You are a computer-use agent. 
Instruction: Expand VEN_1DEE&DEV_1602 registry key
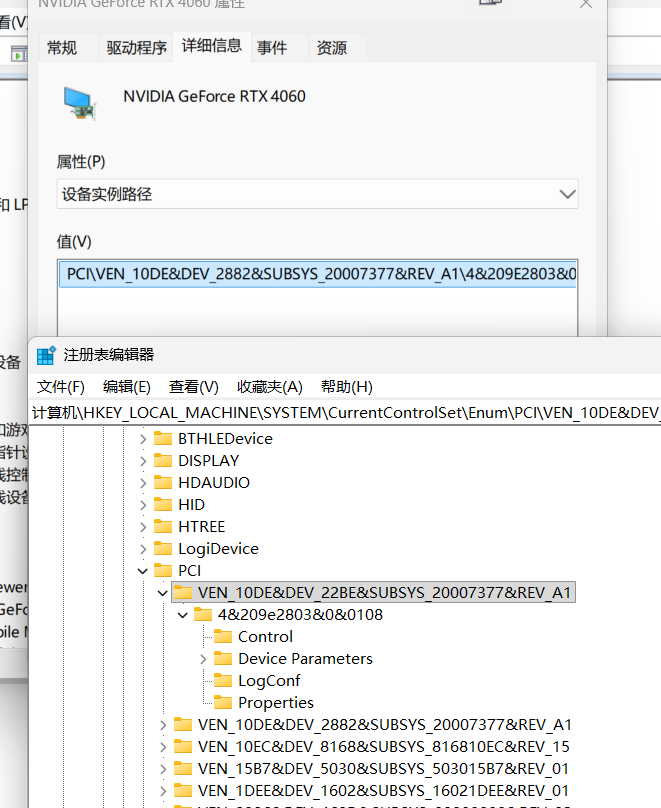pos(163,792)
